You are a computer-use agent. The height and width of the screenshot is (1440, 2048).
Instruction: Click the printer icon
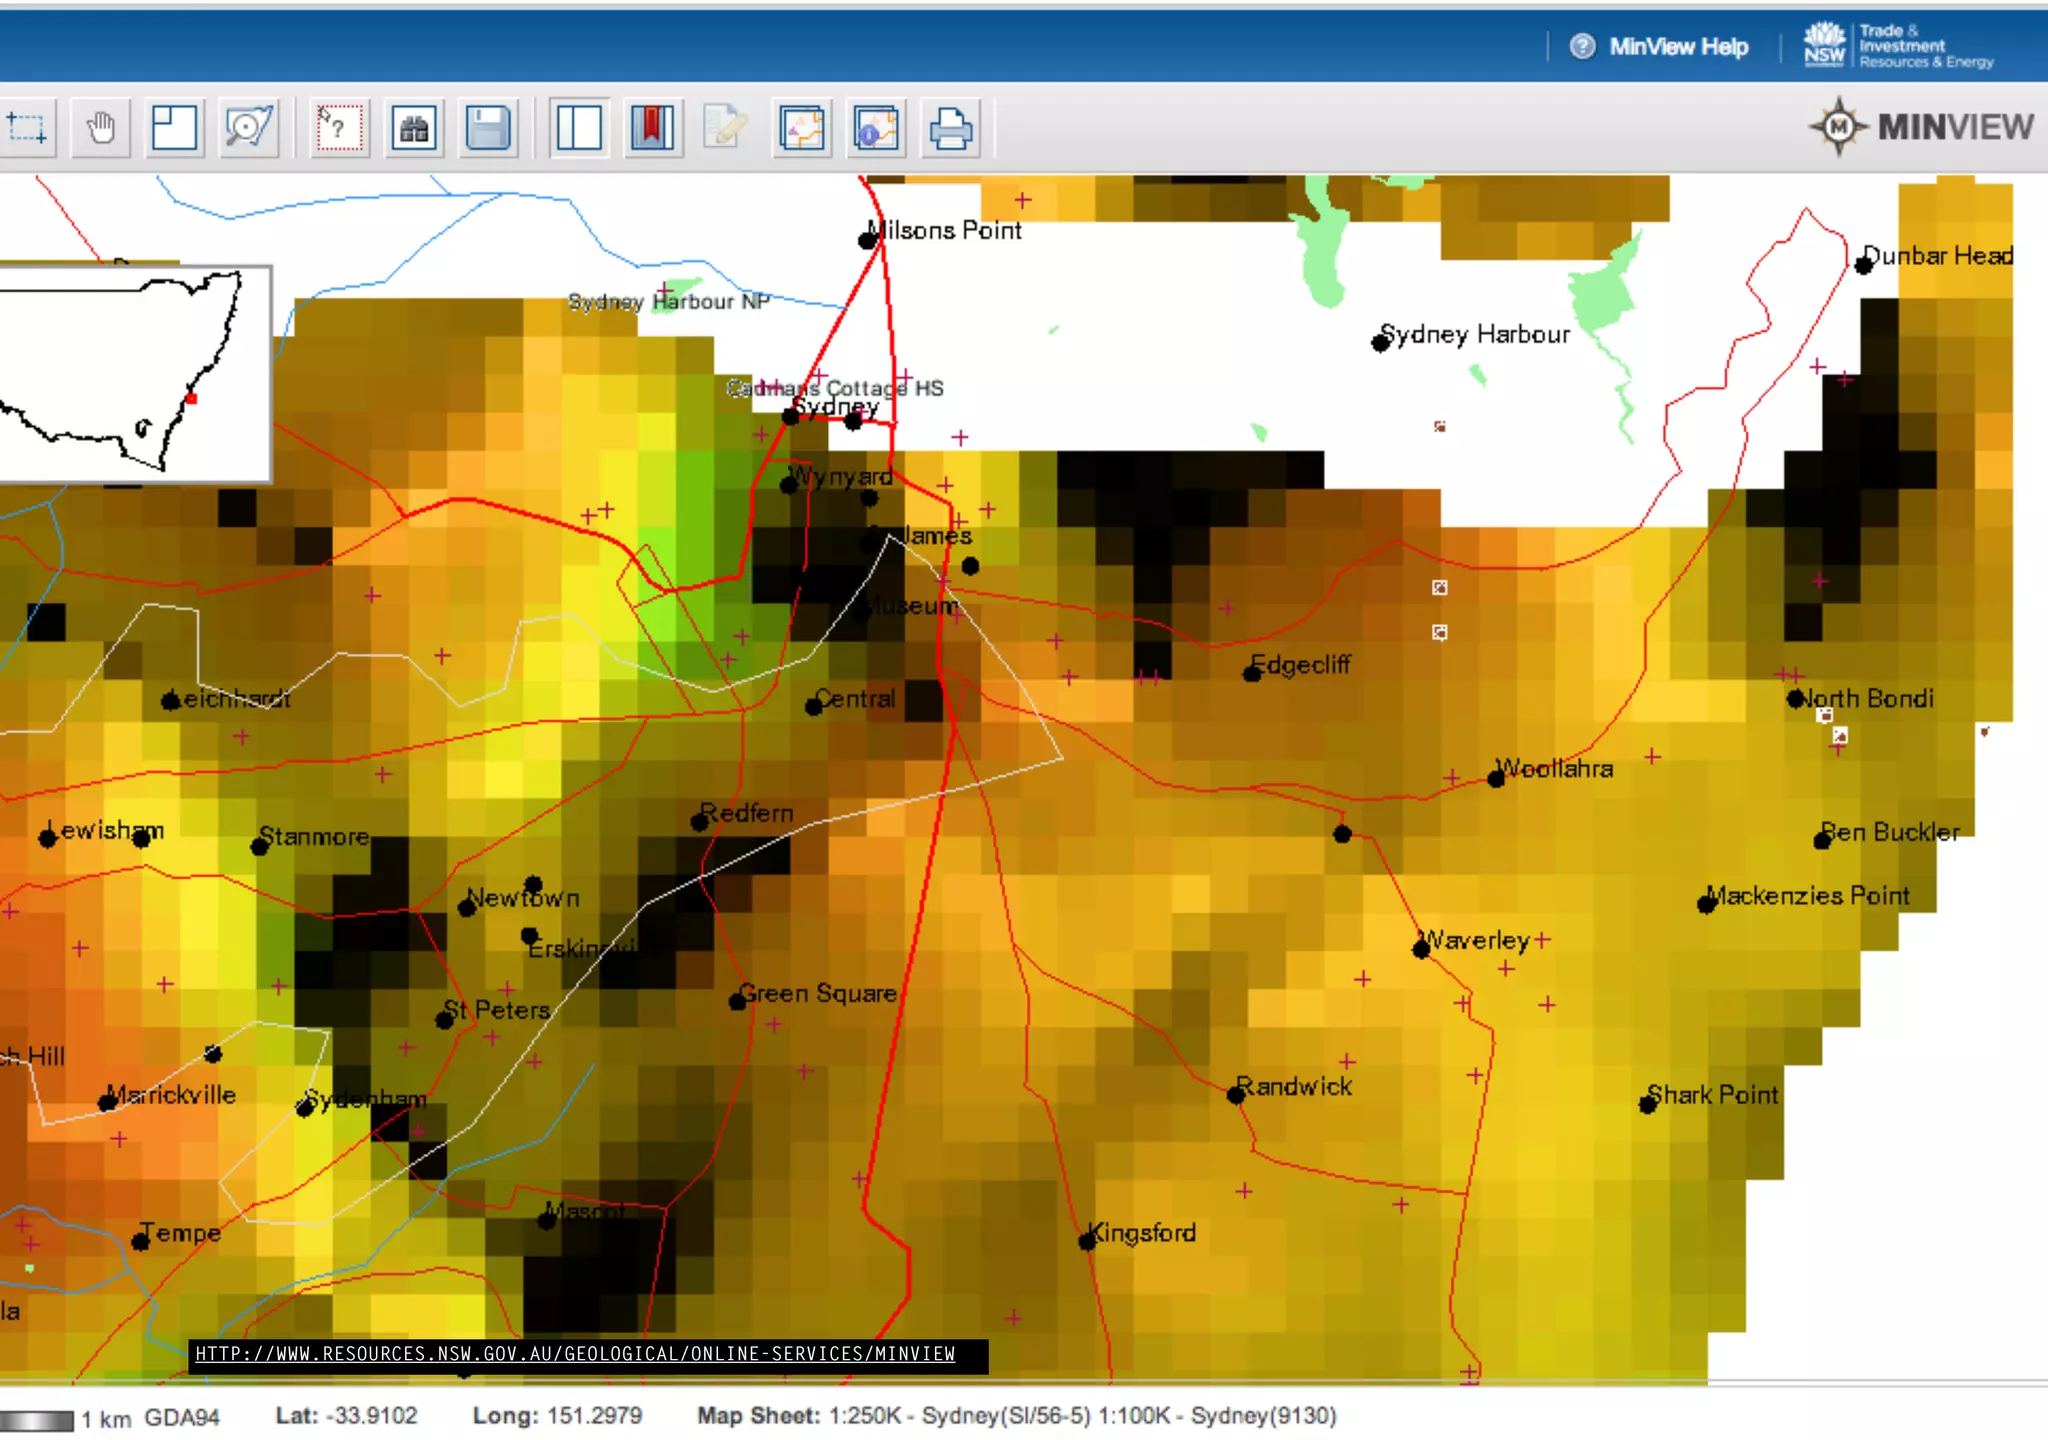(950, 128)
